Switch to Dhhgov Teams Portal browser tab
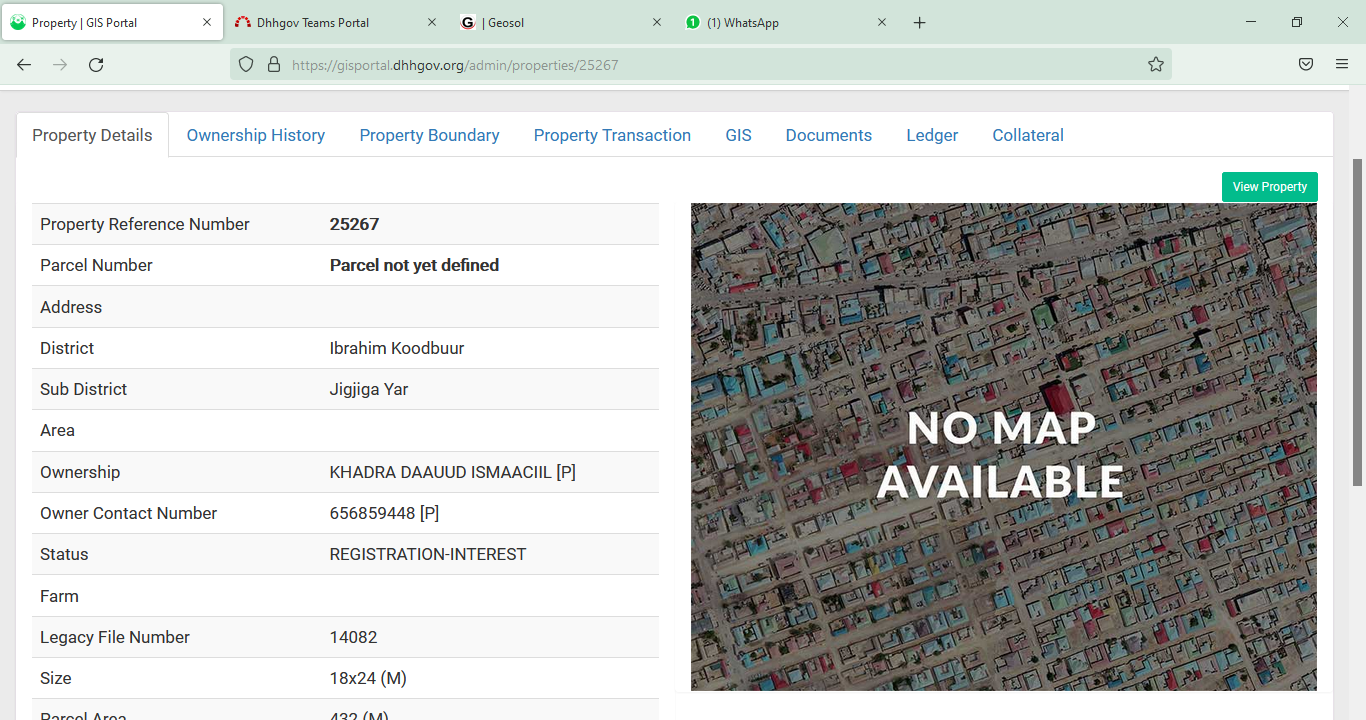1366x720 pixels. click(x=337, y=22)
